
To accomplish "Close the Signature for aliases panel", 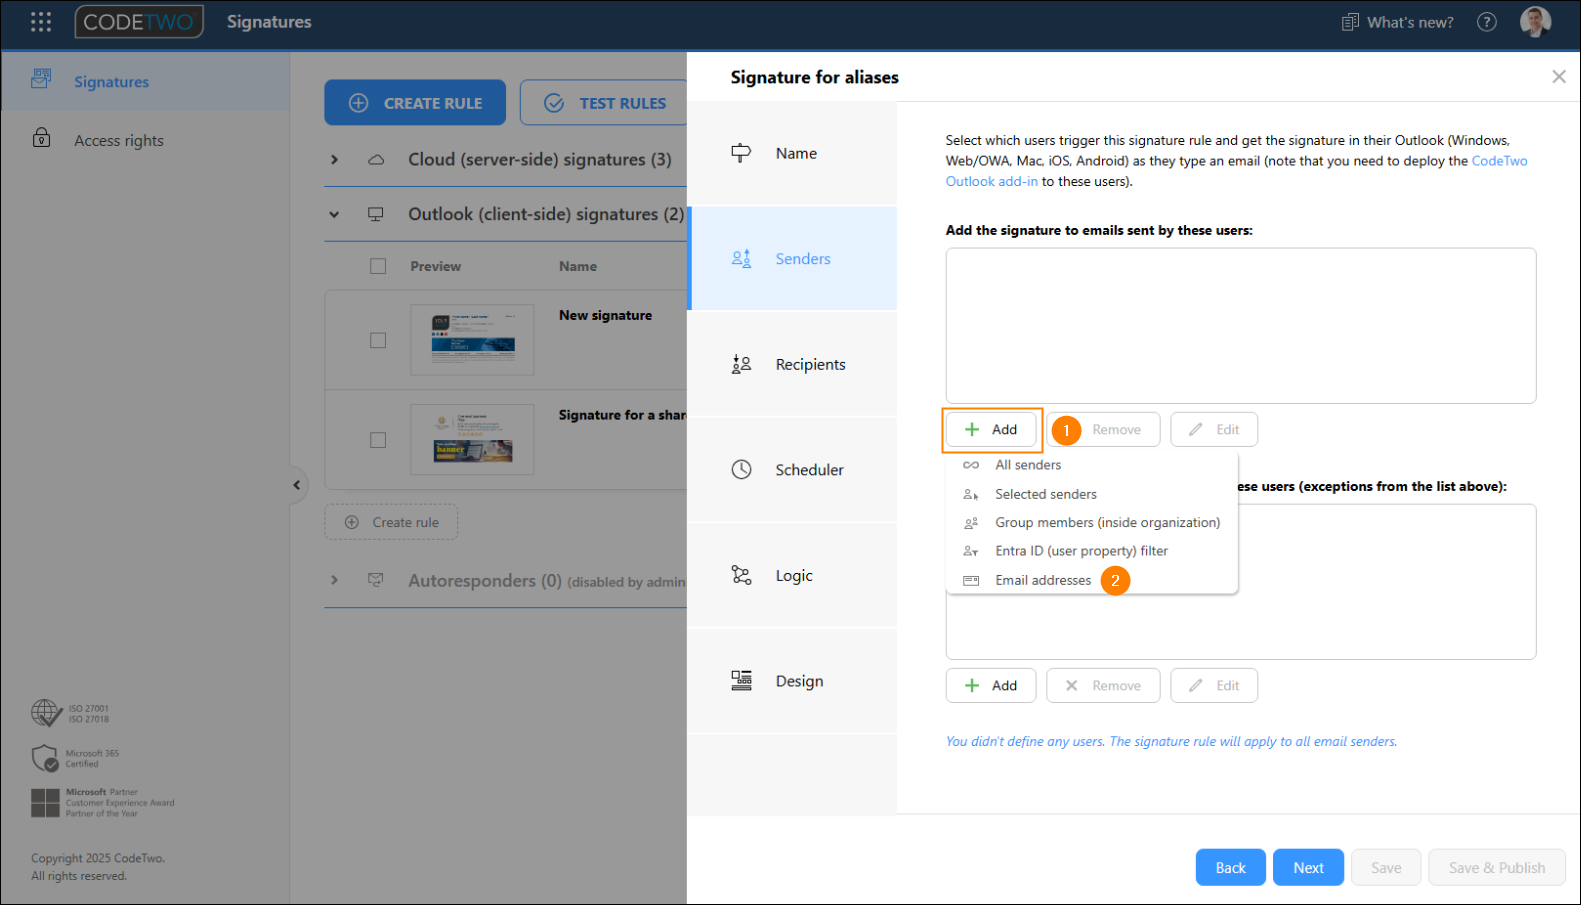I will click(1559, 77).
